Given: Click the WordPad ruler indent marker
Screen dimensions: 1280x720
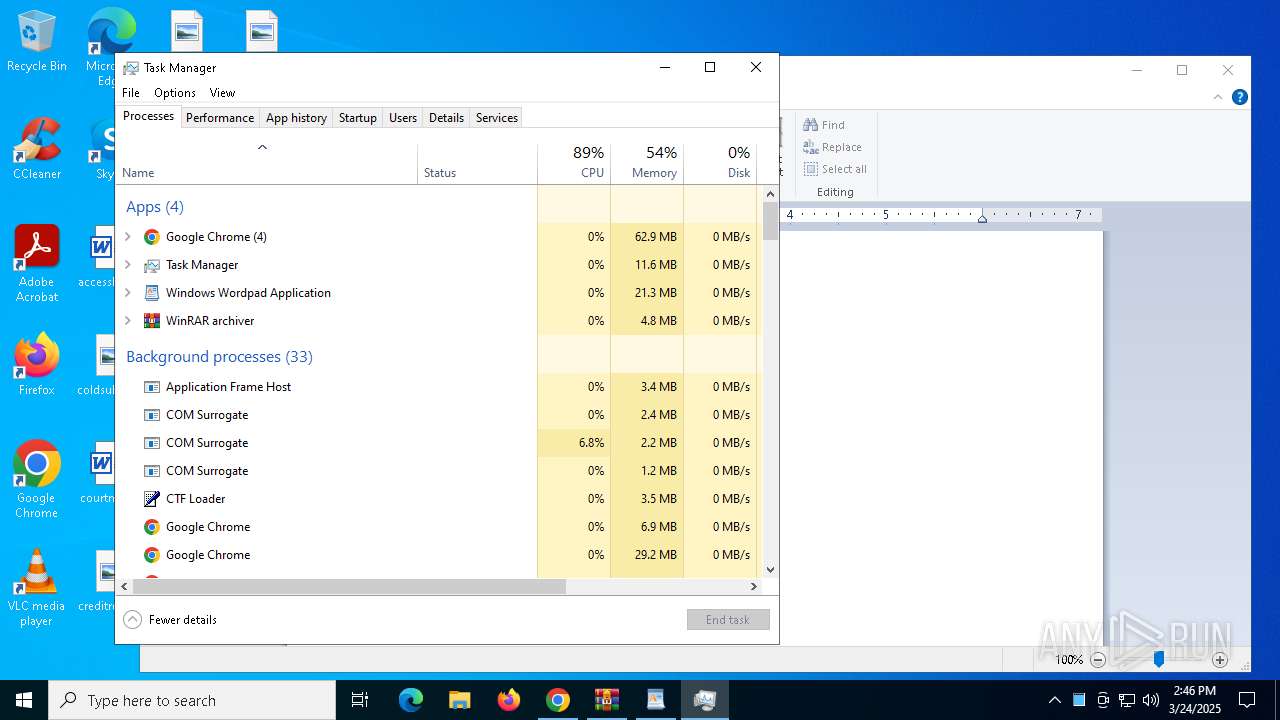Looking at the screenshot, I should pyautogui.click(x=982, y=216).
